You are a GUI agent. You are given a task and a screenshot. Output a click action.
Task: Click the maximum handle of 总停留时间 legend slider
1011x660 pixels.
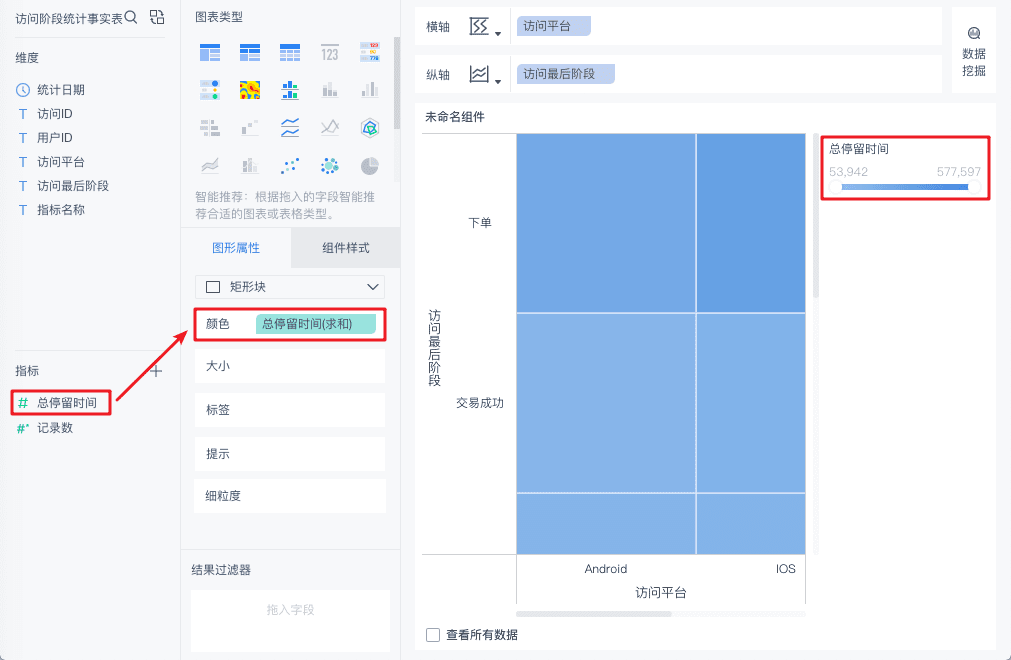click(x=974, y=187)
